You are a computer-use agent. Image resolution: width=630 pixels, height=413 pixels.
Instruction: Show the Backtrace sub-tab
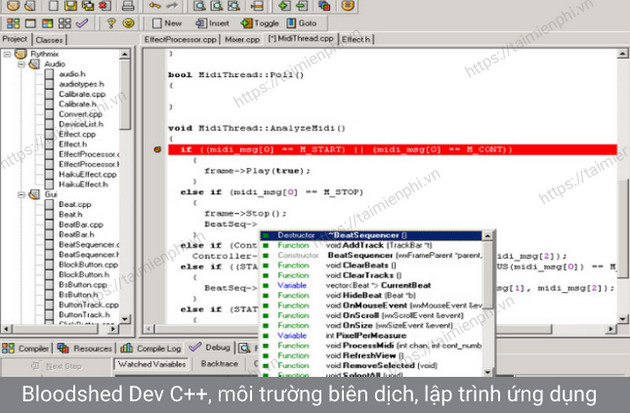click(219, 364)
